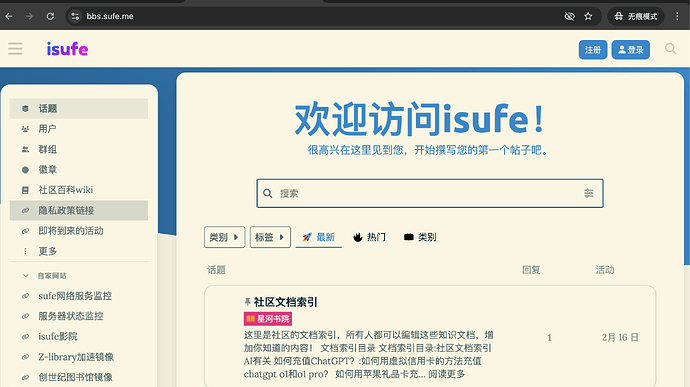690x387 pixels.
Task: Open sufe网络服务监控 link
Action: point(79,296)
